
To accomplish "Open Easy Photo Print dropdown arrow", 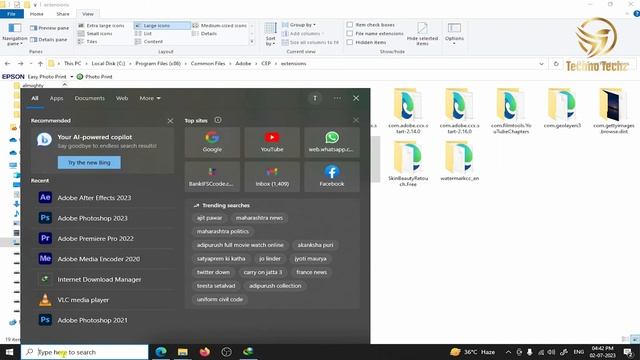I will [72, 77].
